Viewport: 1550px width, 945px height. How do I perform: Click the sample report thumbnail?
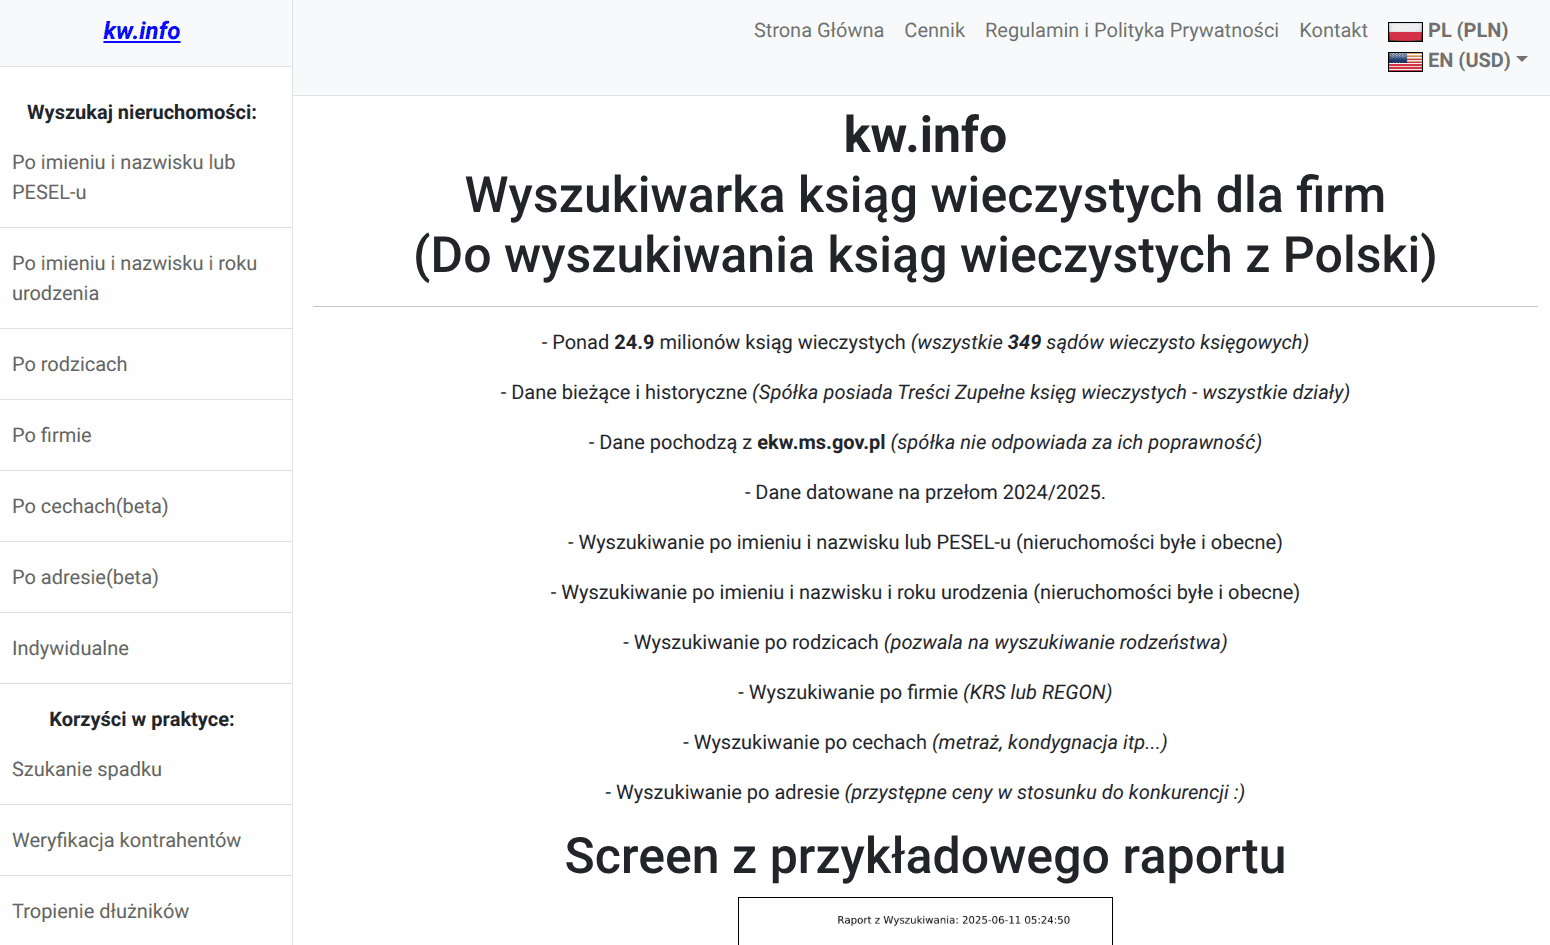(925, 921)
